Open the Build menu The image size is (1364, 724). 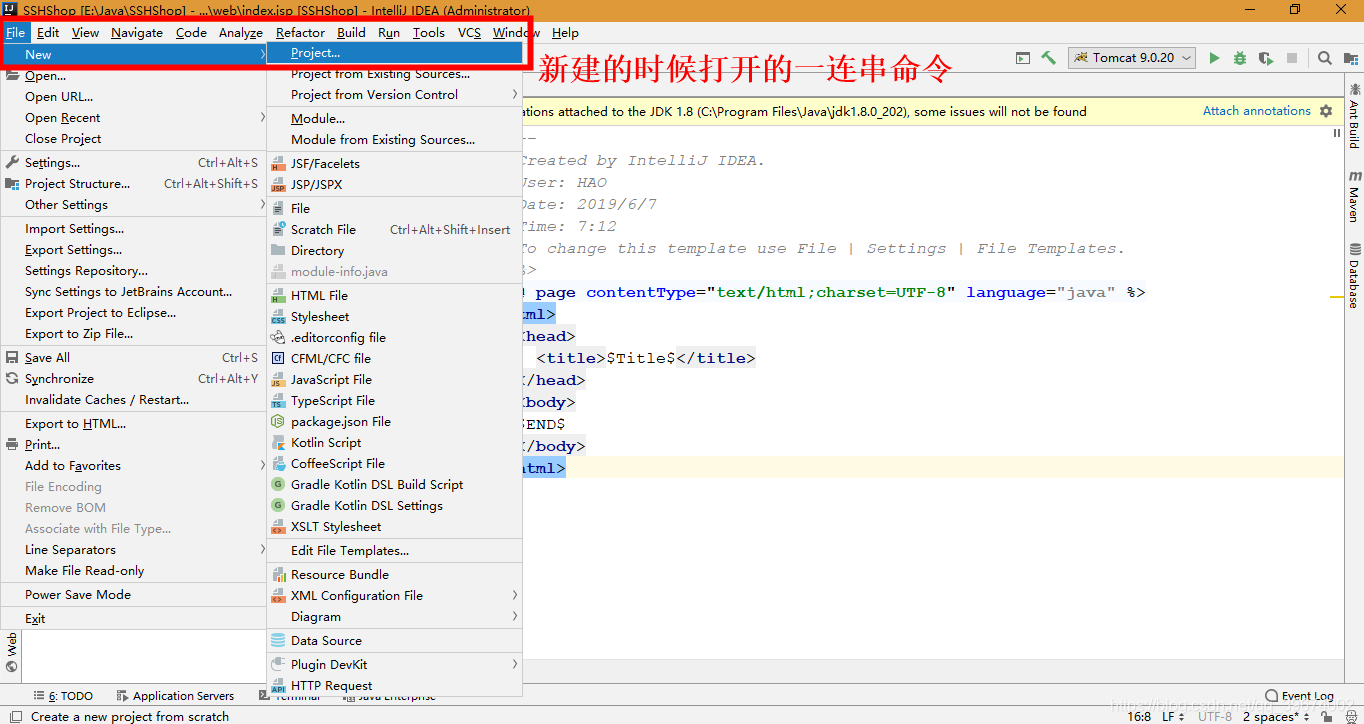351,32
